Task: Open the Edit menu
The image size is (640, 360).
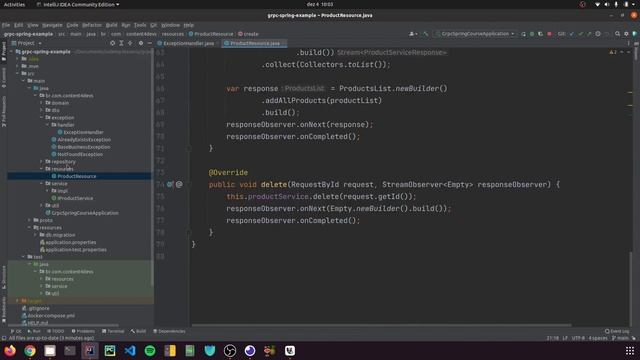Action: (x=18, y=25)
